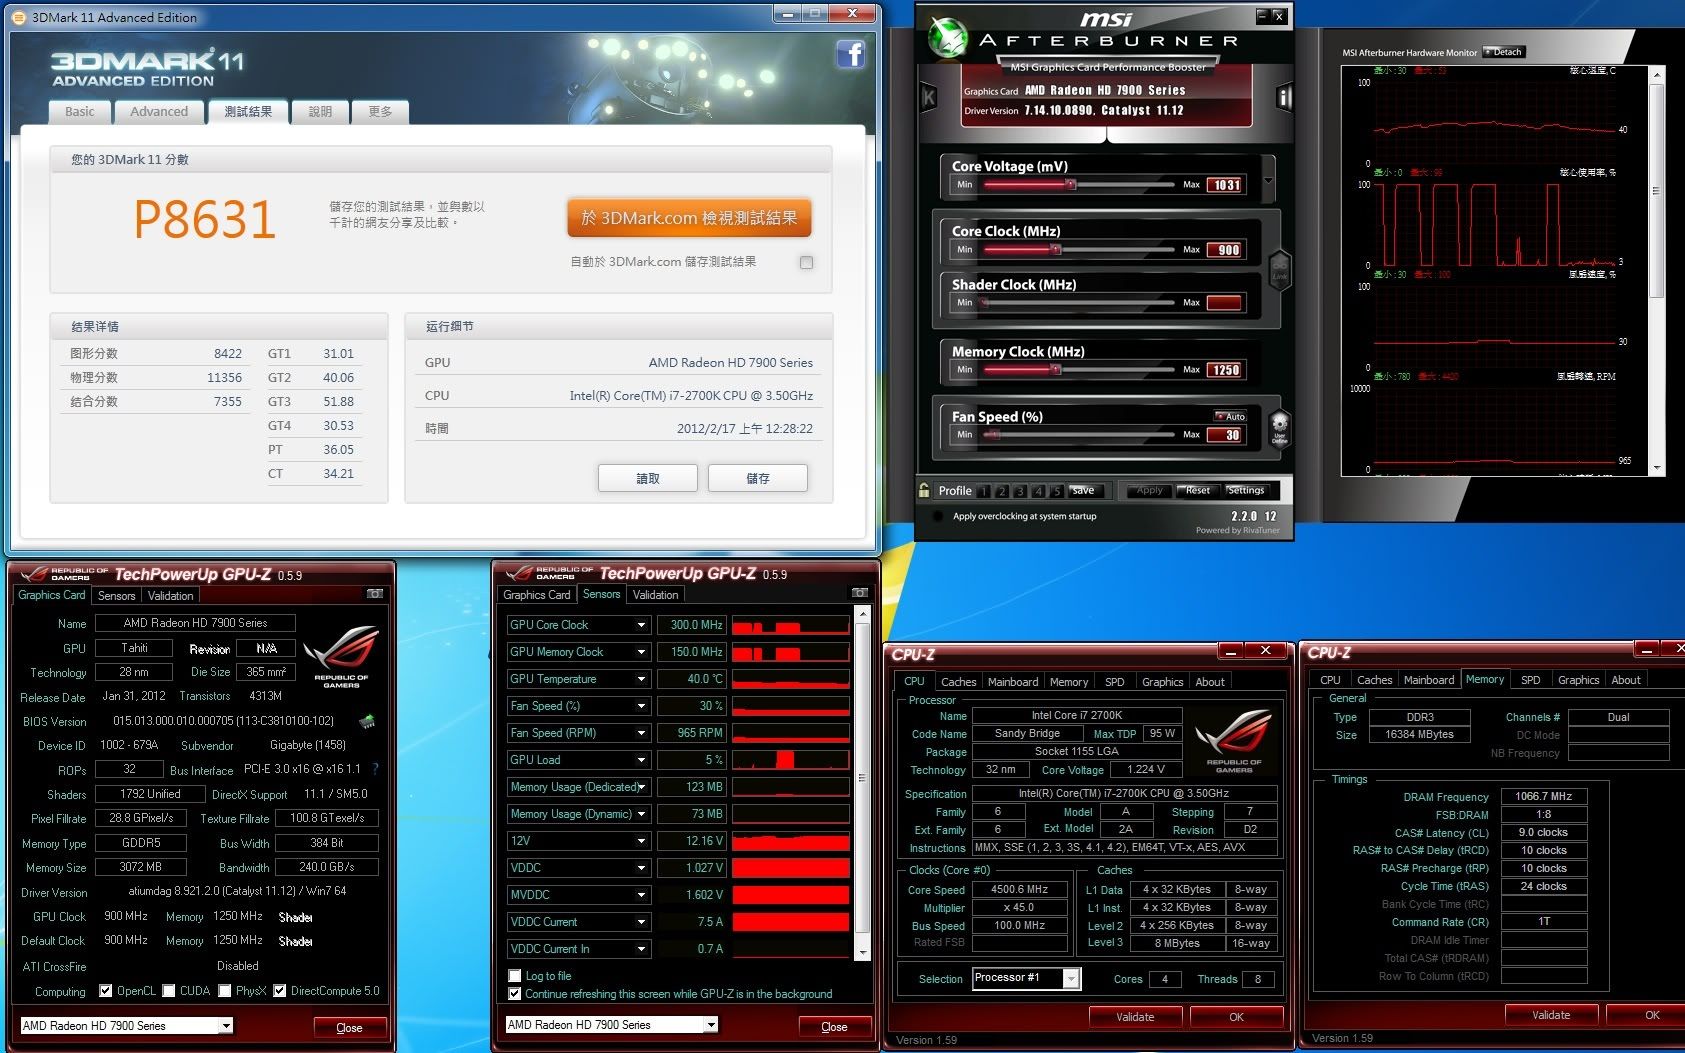Open the GPU Temperature sensor dropdown
Image resolution: width=1685 pixels, height=1053 pixels.
pos(641,679)
